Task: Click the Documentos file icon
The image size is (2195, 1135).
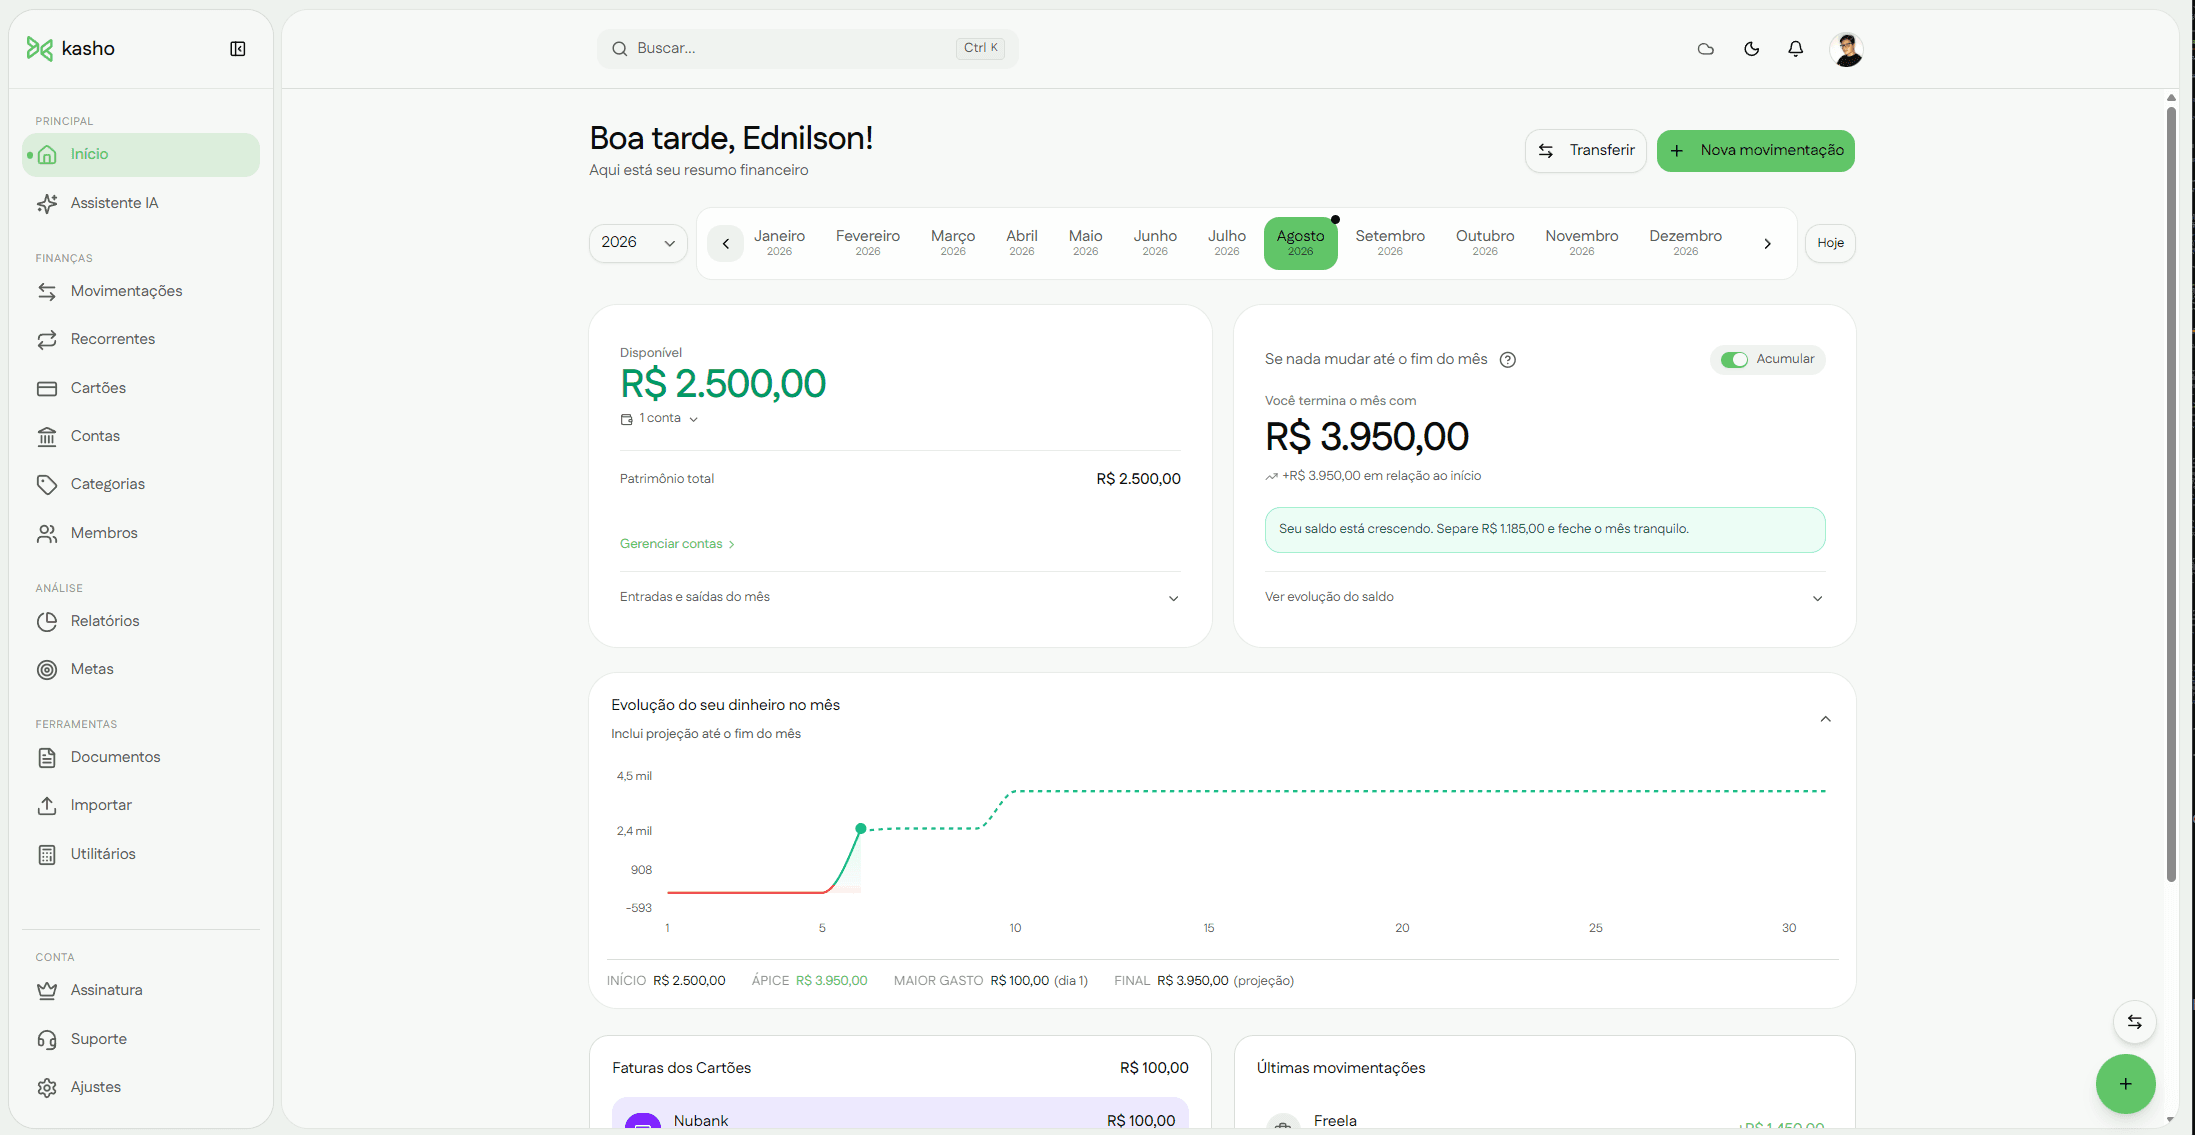Action: pyautogui.click(x=47, y=757)
